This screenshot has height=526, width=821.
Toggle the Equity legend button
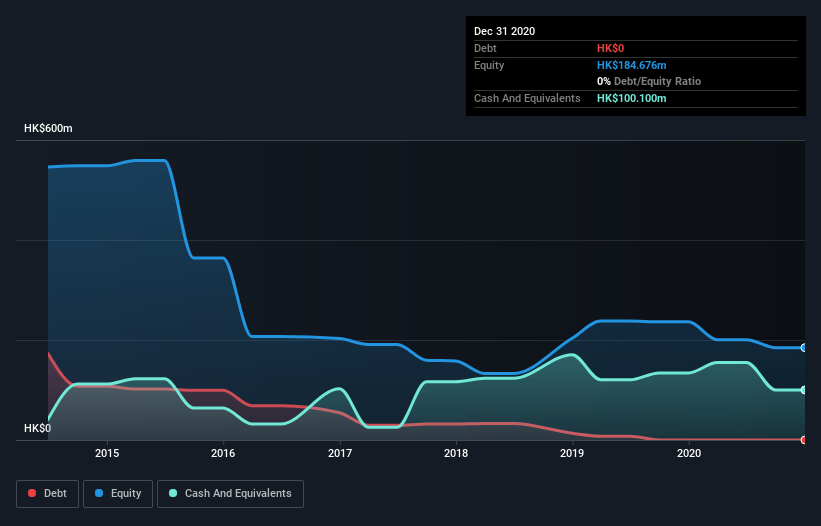[118, 494]
